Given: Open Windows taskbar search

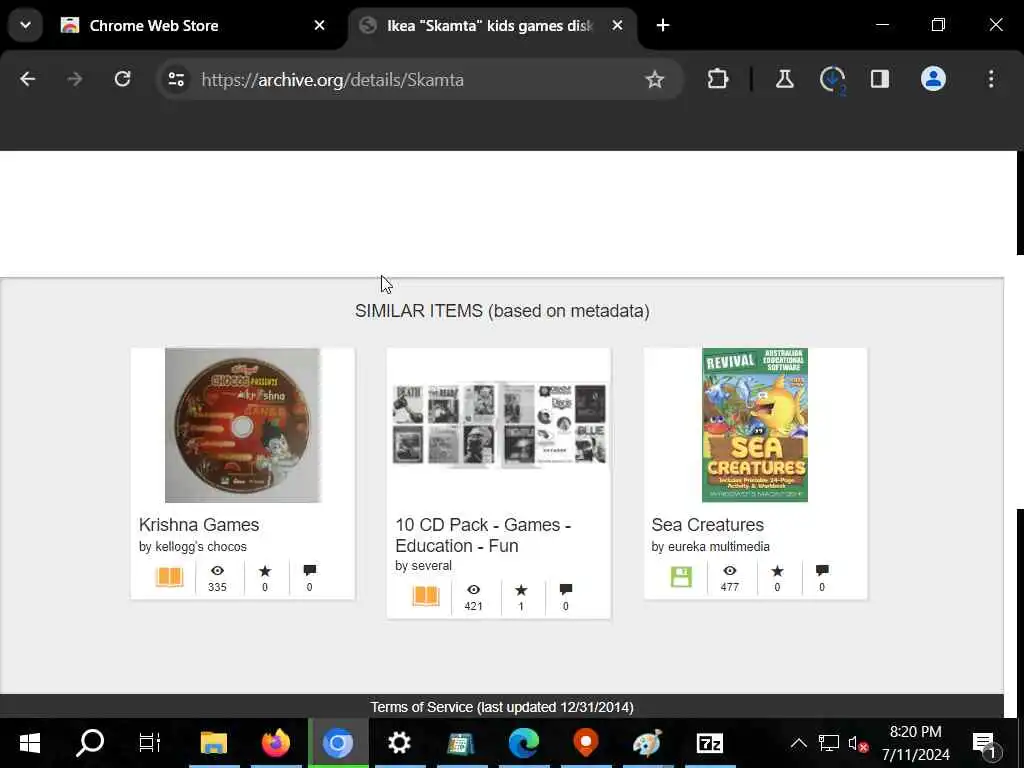Looking at the screenshot, I should click(90, 743).
